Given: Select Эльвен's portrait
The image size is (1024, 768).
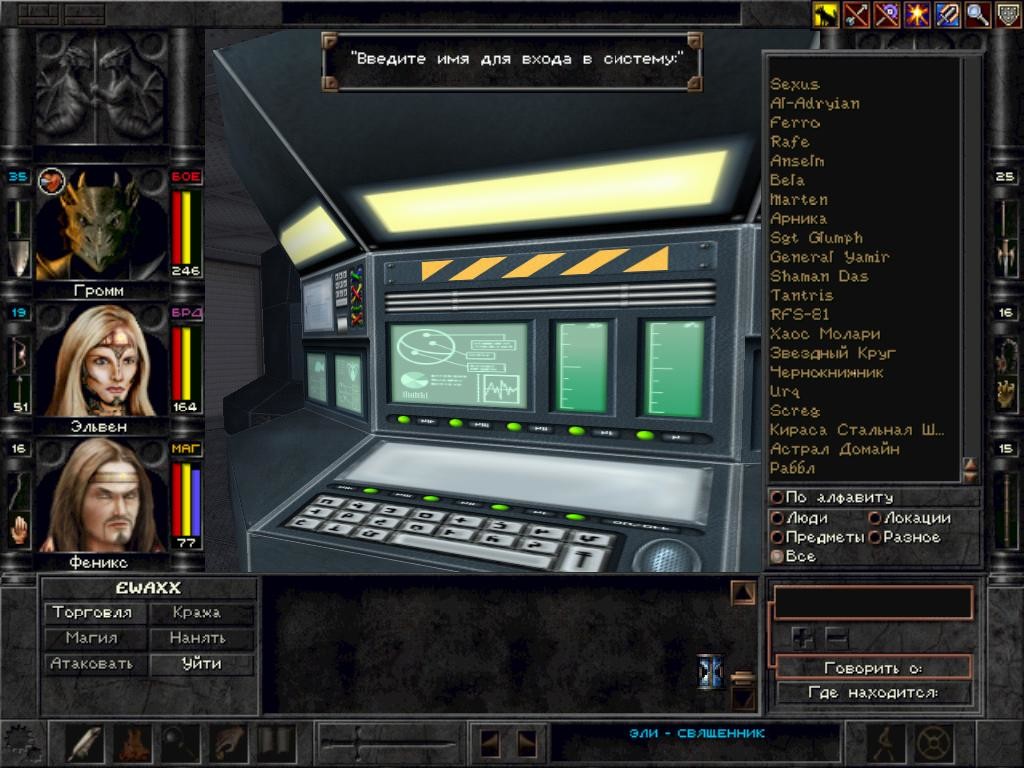Looking at the screenshot, I should point(100,360).
